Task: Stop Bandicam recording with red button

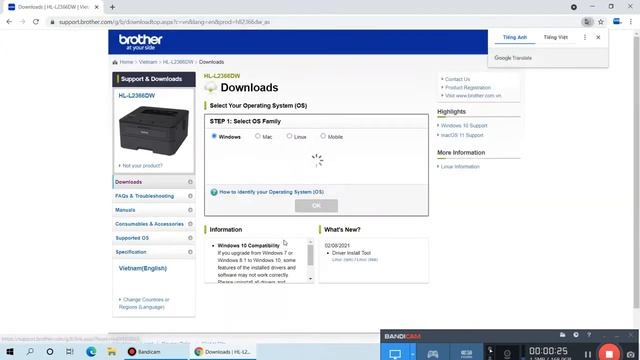Action: tap(609, 353)
